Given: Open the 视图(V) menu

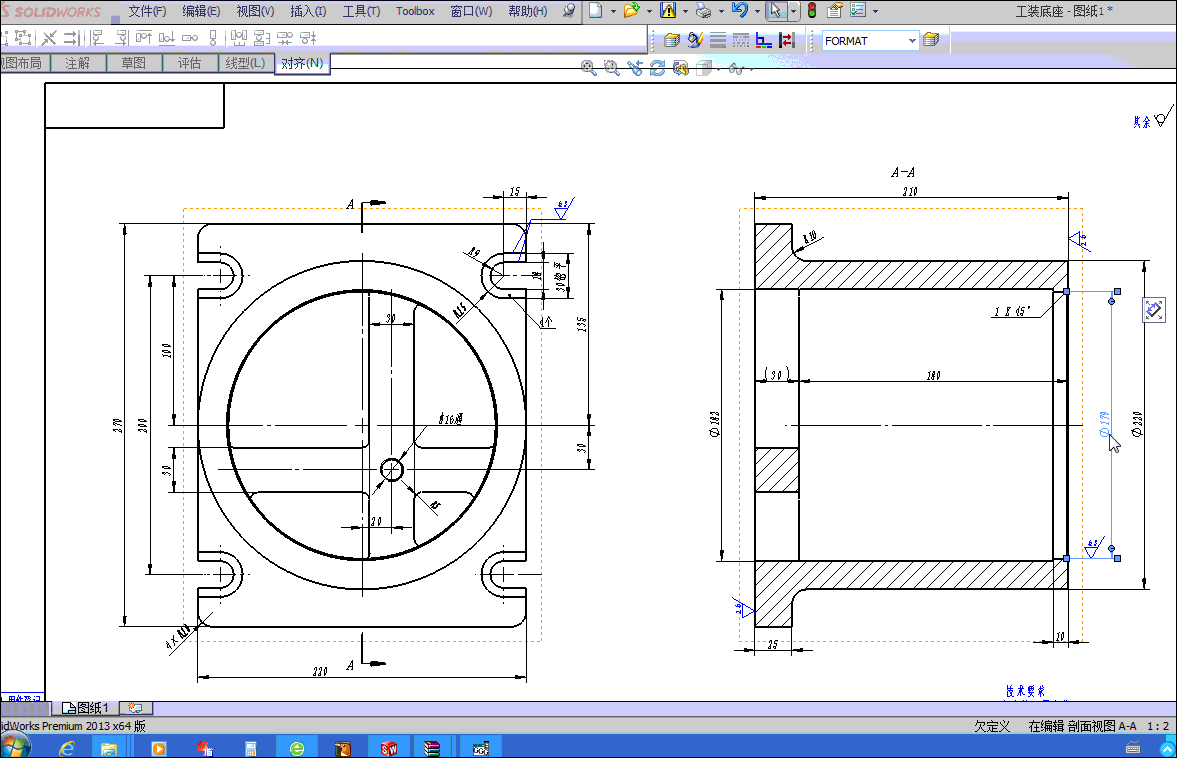Looking at the screenshot, I should [255, 11].
